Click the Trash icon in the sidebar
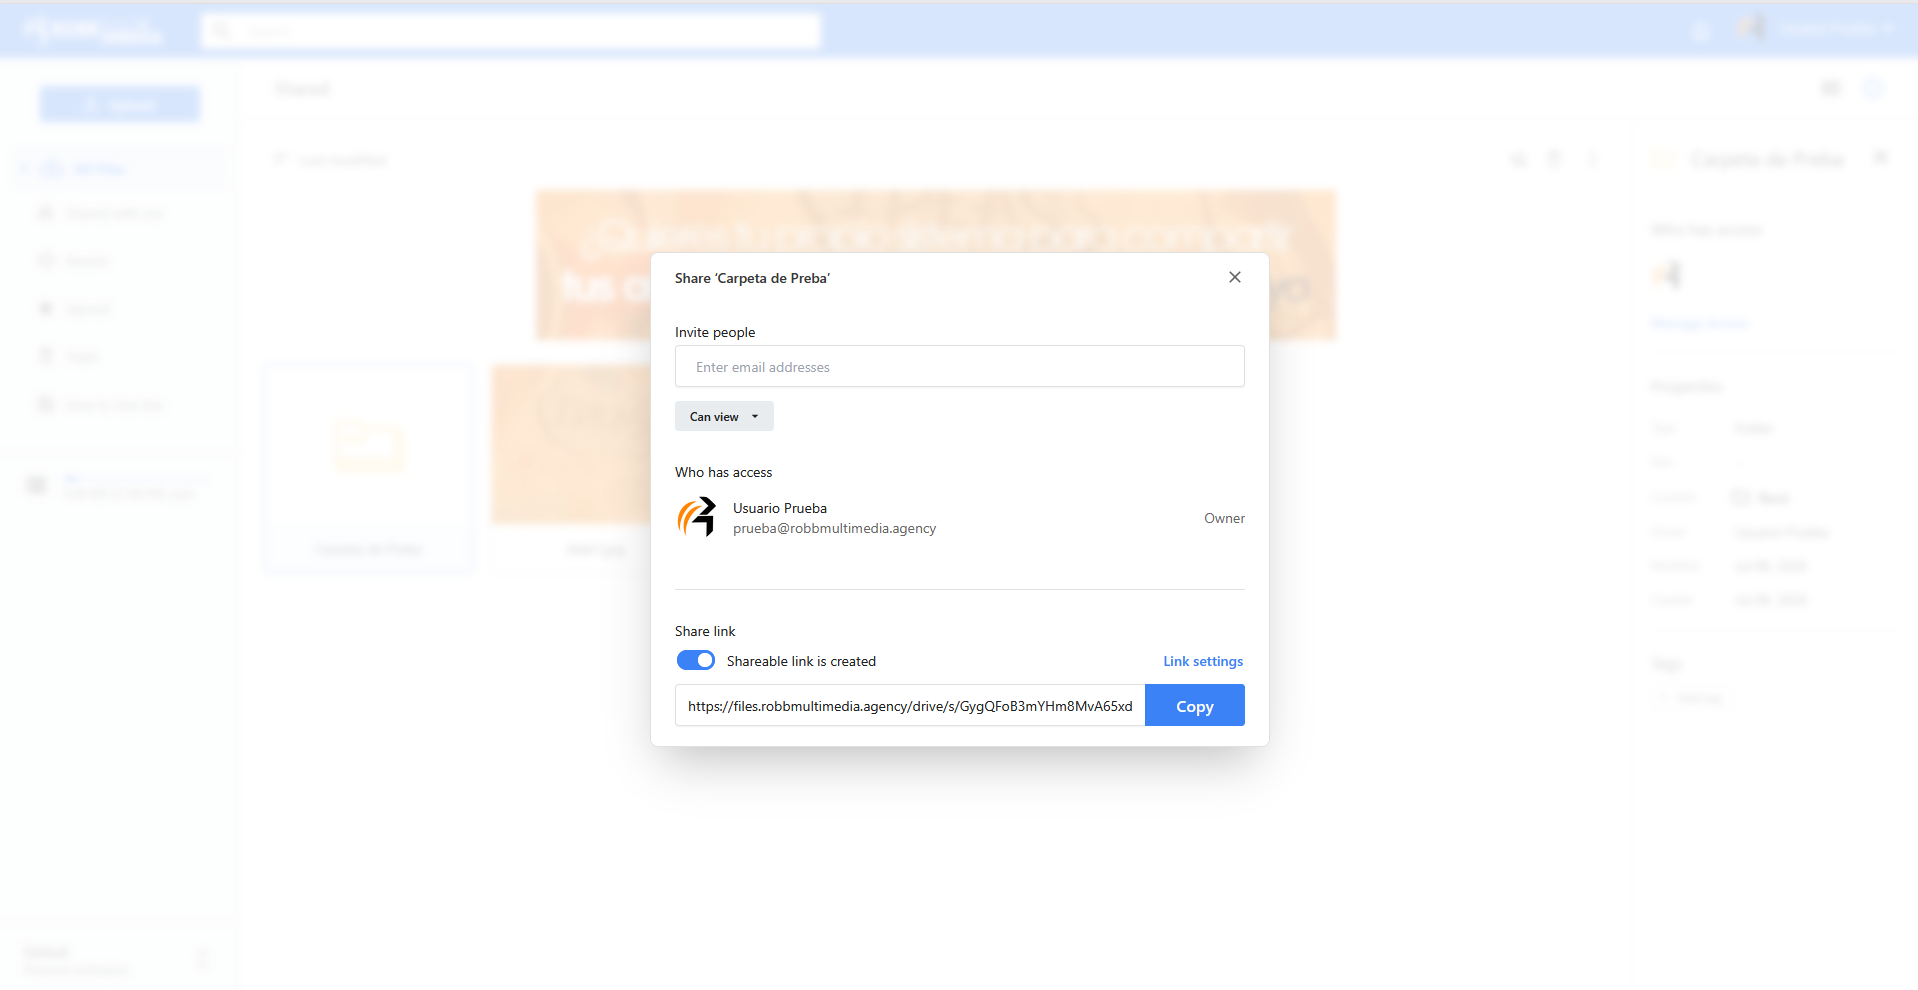Viewport: 1918px width, 990px height. point(45,357)
